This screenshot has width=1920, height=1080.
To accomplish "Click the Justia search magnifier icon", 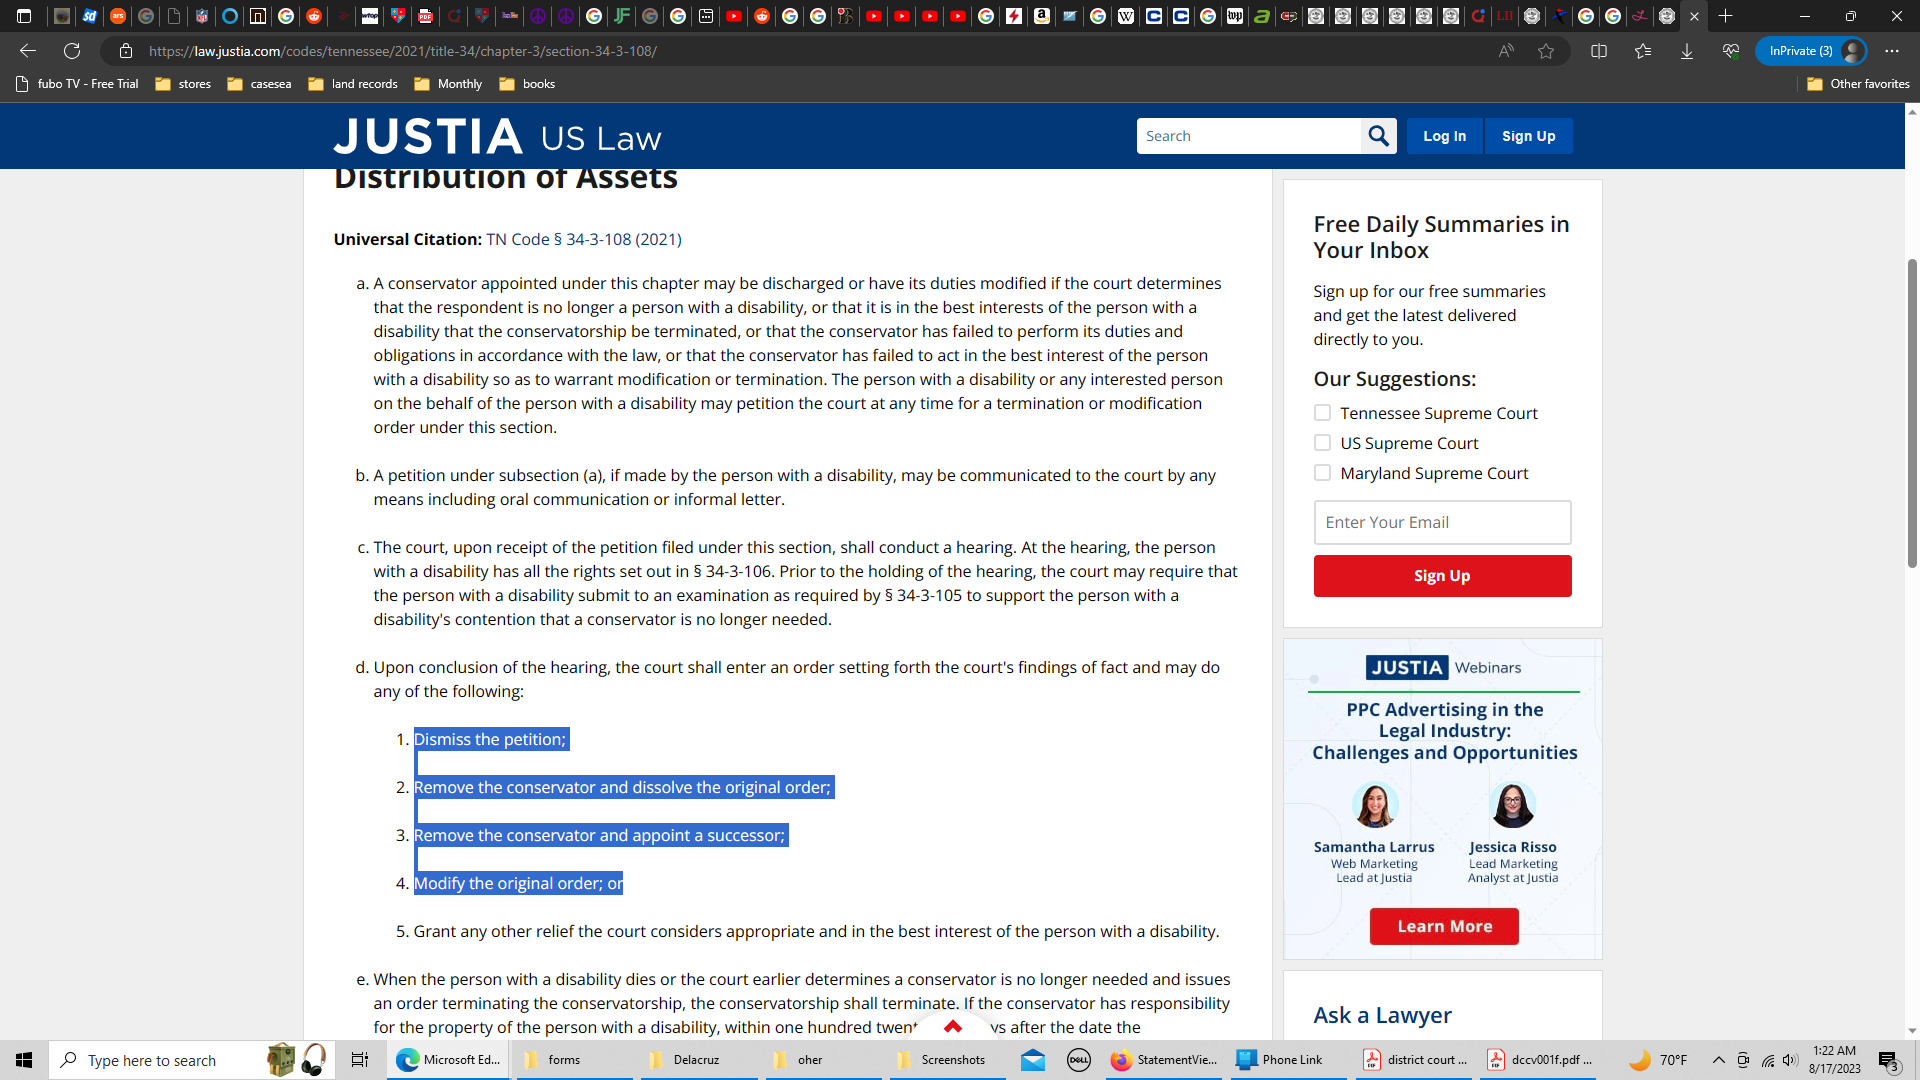I will 1379,136.
